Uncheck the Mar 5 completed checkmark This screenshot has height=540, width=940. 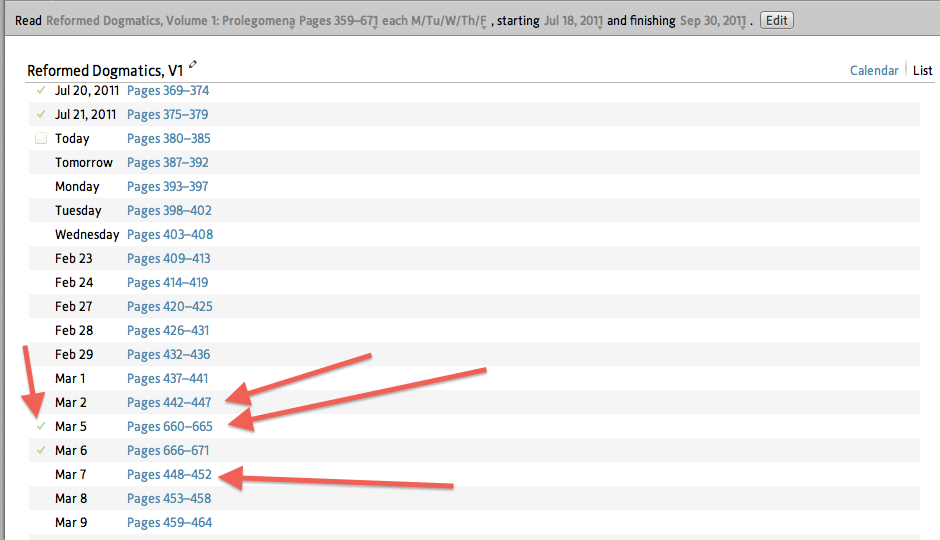41,426
